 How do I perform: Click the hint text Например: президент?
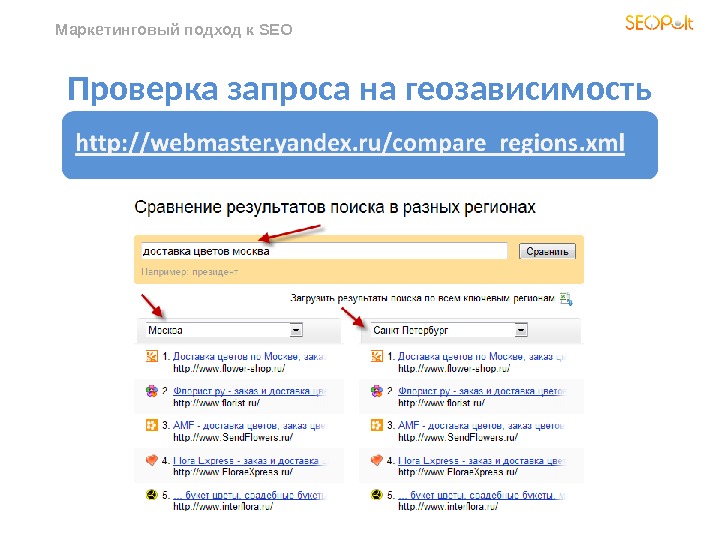point(189,272)
